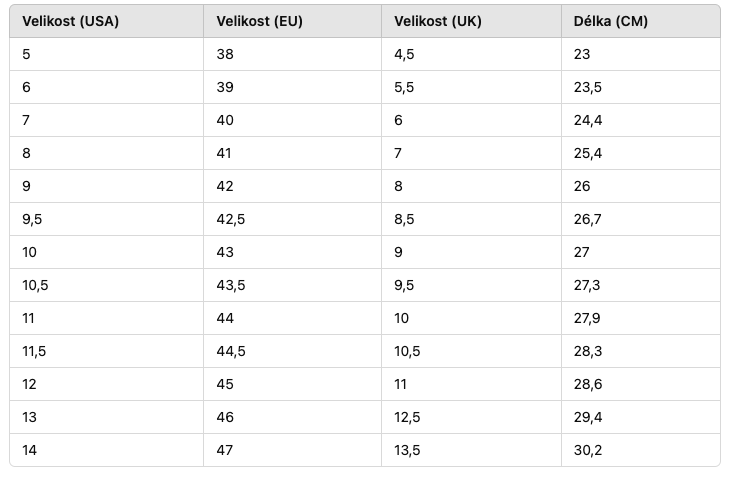Click the EU size 45 cell
Viewport: 739px width, 480px height.
(292, 384)
